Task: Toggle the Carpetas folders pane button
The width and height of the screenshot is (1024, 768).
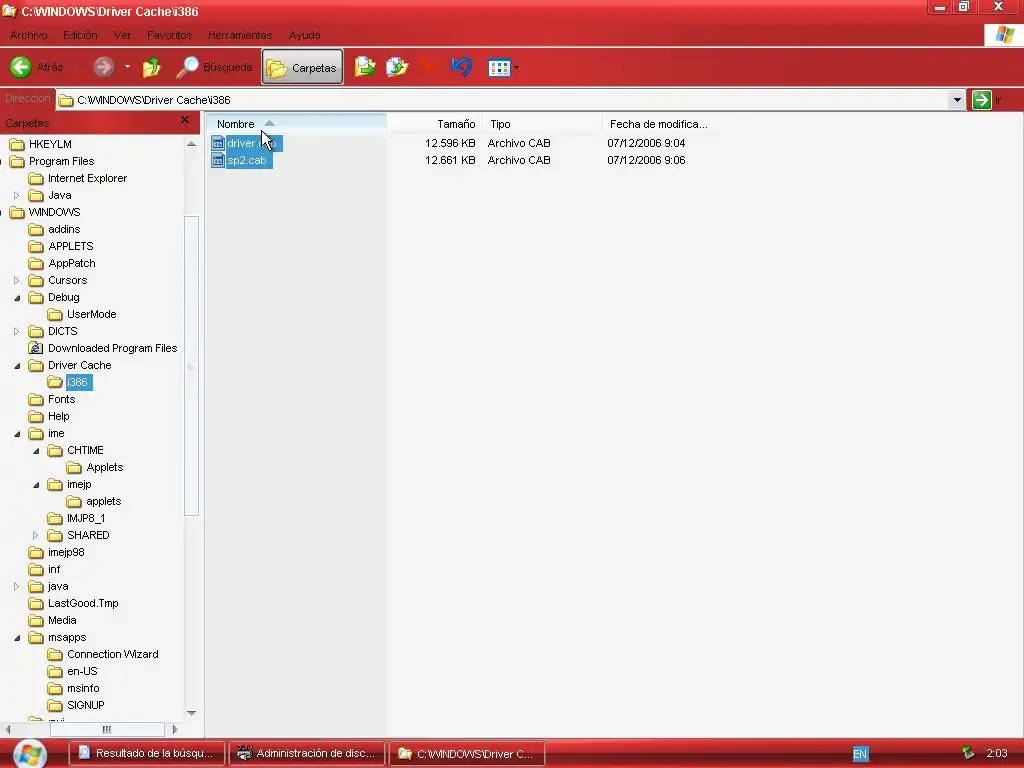Action: coord(302,67)
